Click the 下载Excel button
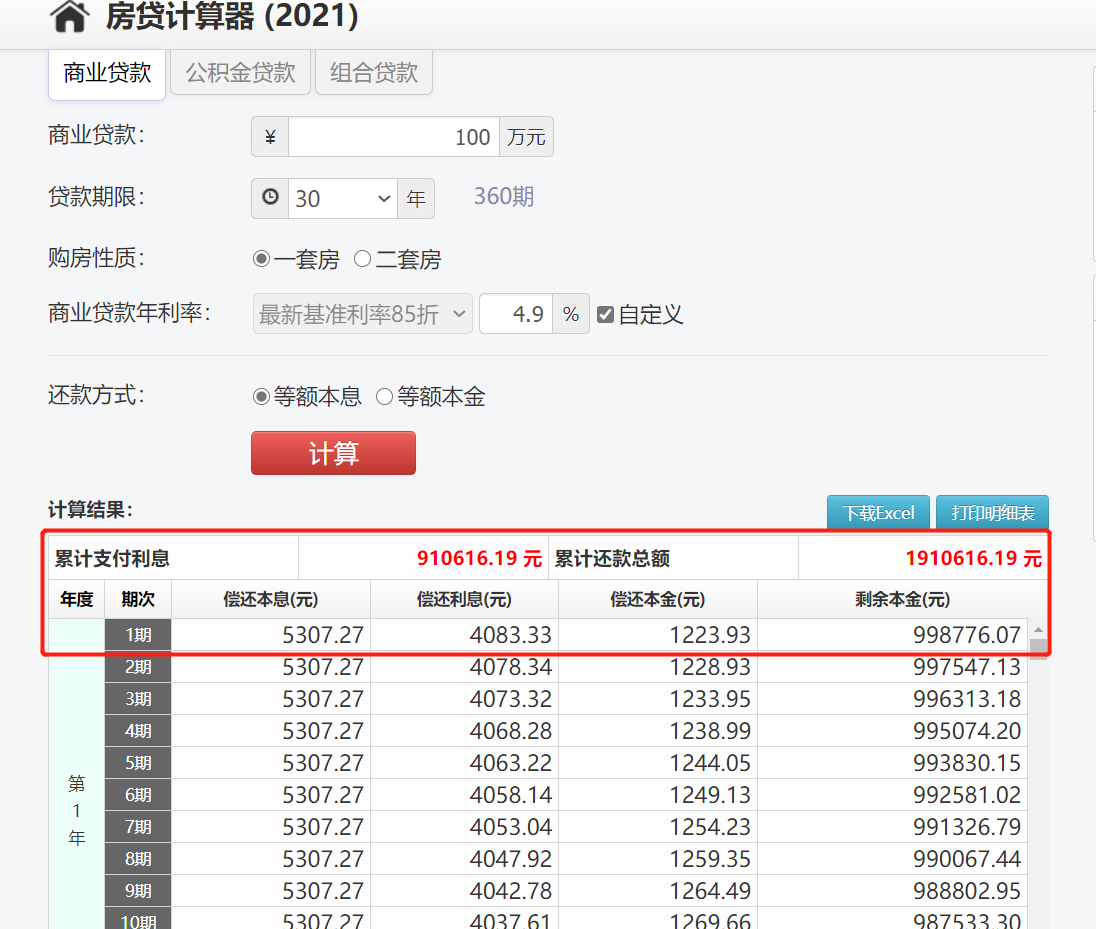Viewport: 1096px width, 929px height. tap(877, 512)
